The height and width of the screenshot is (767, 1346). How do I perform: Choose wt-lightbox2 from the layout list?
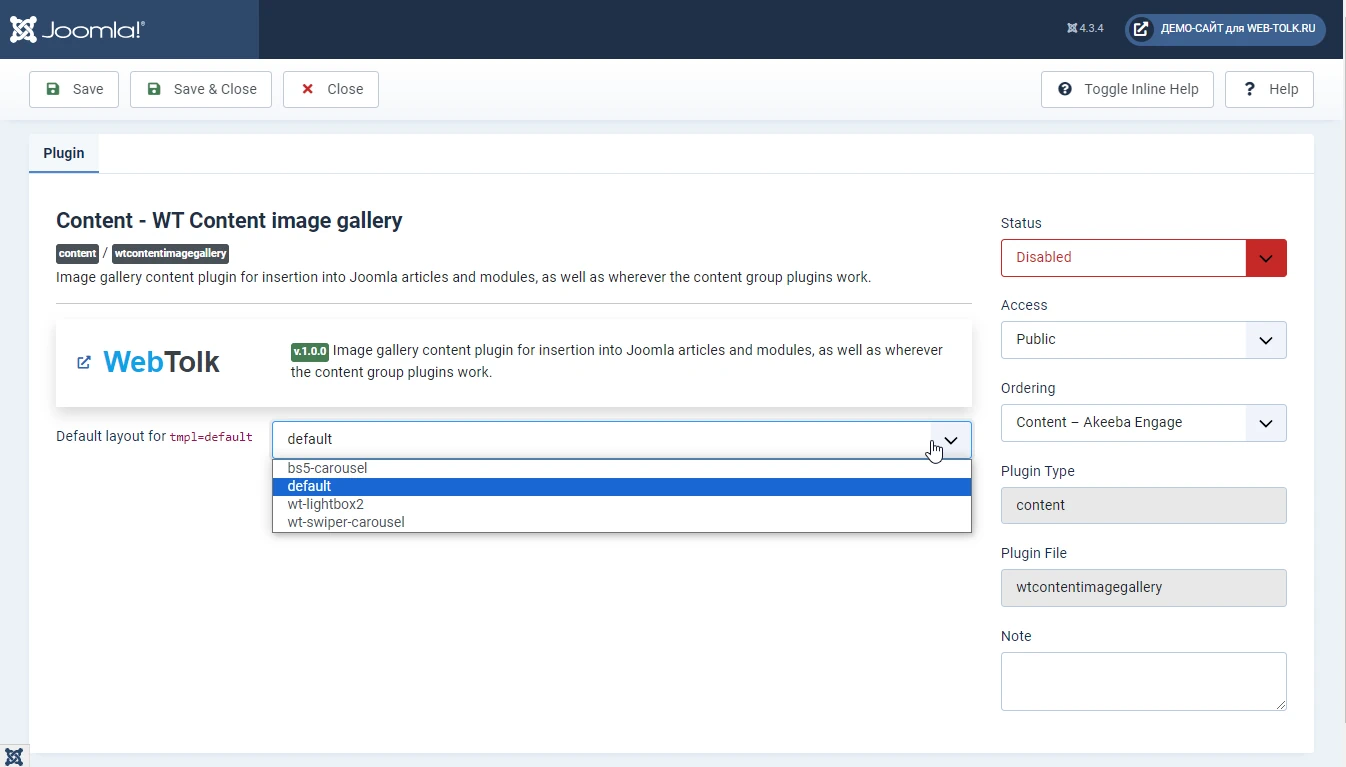click(x=622, y=504)
